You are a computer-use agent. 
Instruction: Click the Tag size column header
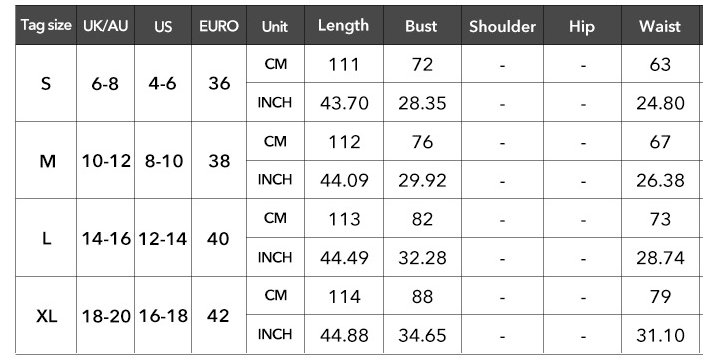pos(46,26)
